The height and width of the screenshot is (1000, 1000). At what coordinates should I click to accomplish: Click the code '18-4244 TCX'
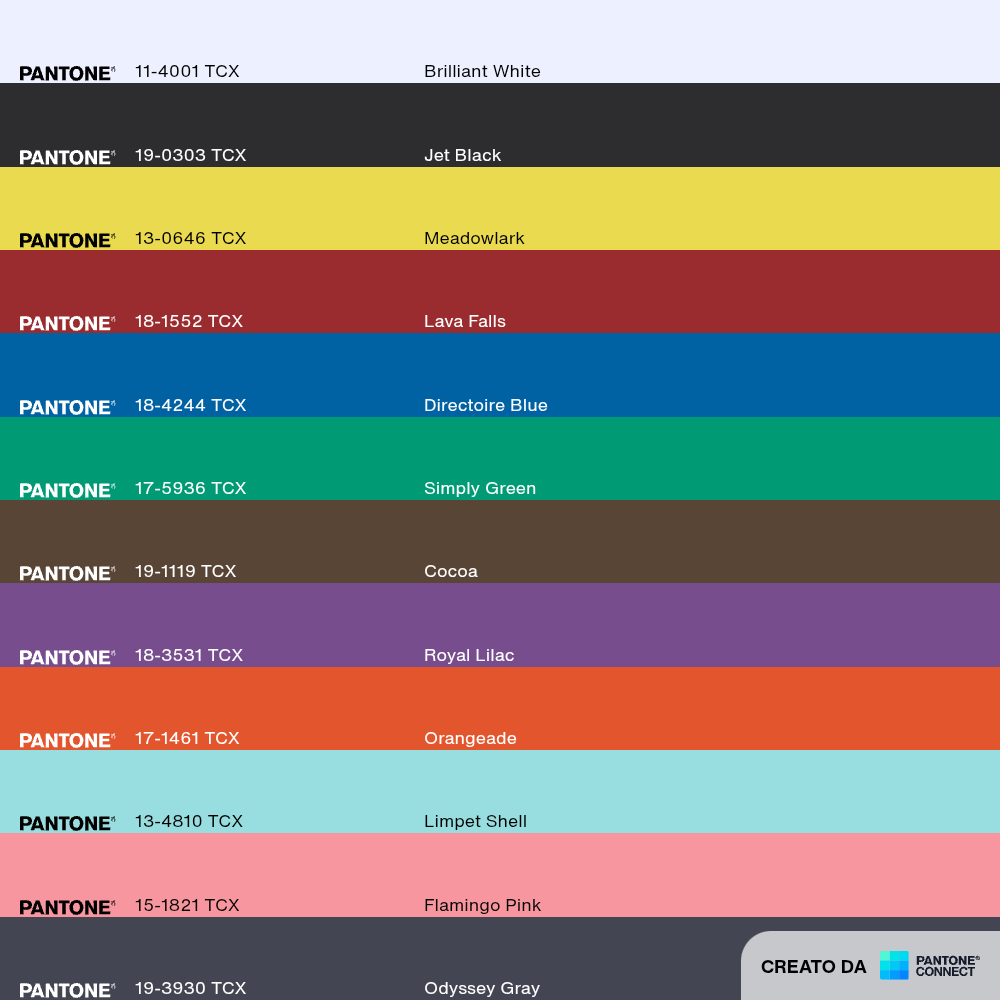(x=191, y=406)
